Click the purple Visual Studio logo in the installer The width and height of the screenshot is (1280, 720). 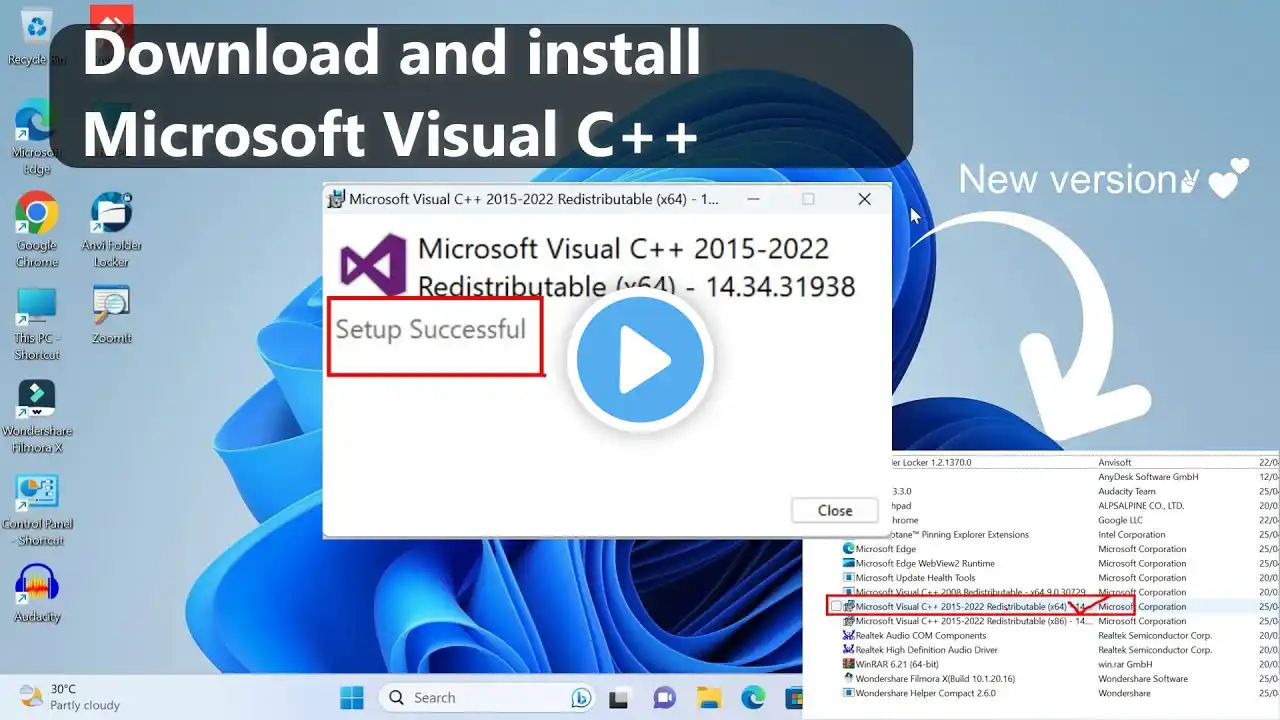[373, 264]
